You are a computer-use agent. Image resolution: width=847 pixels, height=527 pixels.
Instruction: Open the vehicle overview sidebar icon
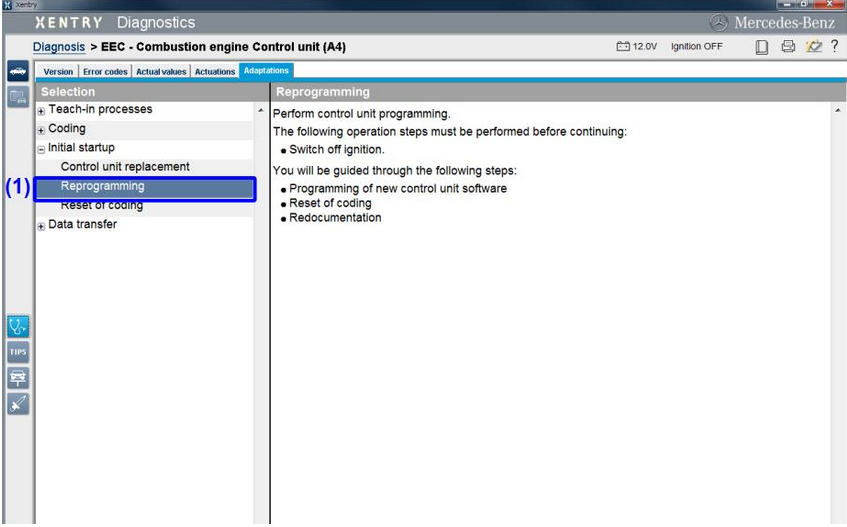pyautogui.click(x=18, y=71)
